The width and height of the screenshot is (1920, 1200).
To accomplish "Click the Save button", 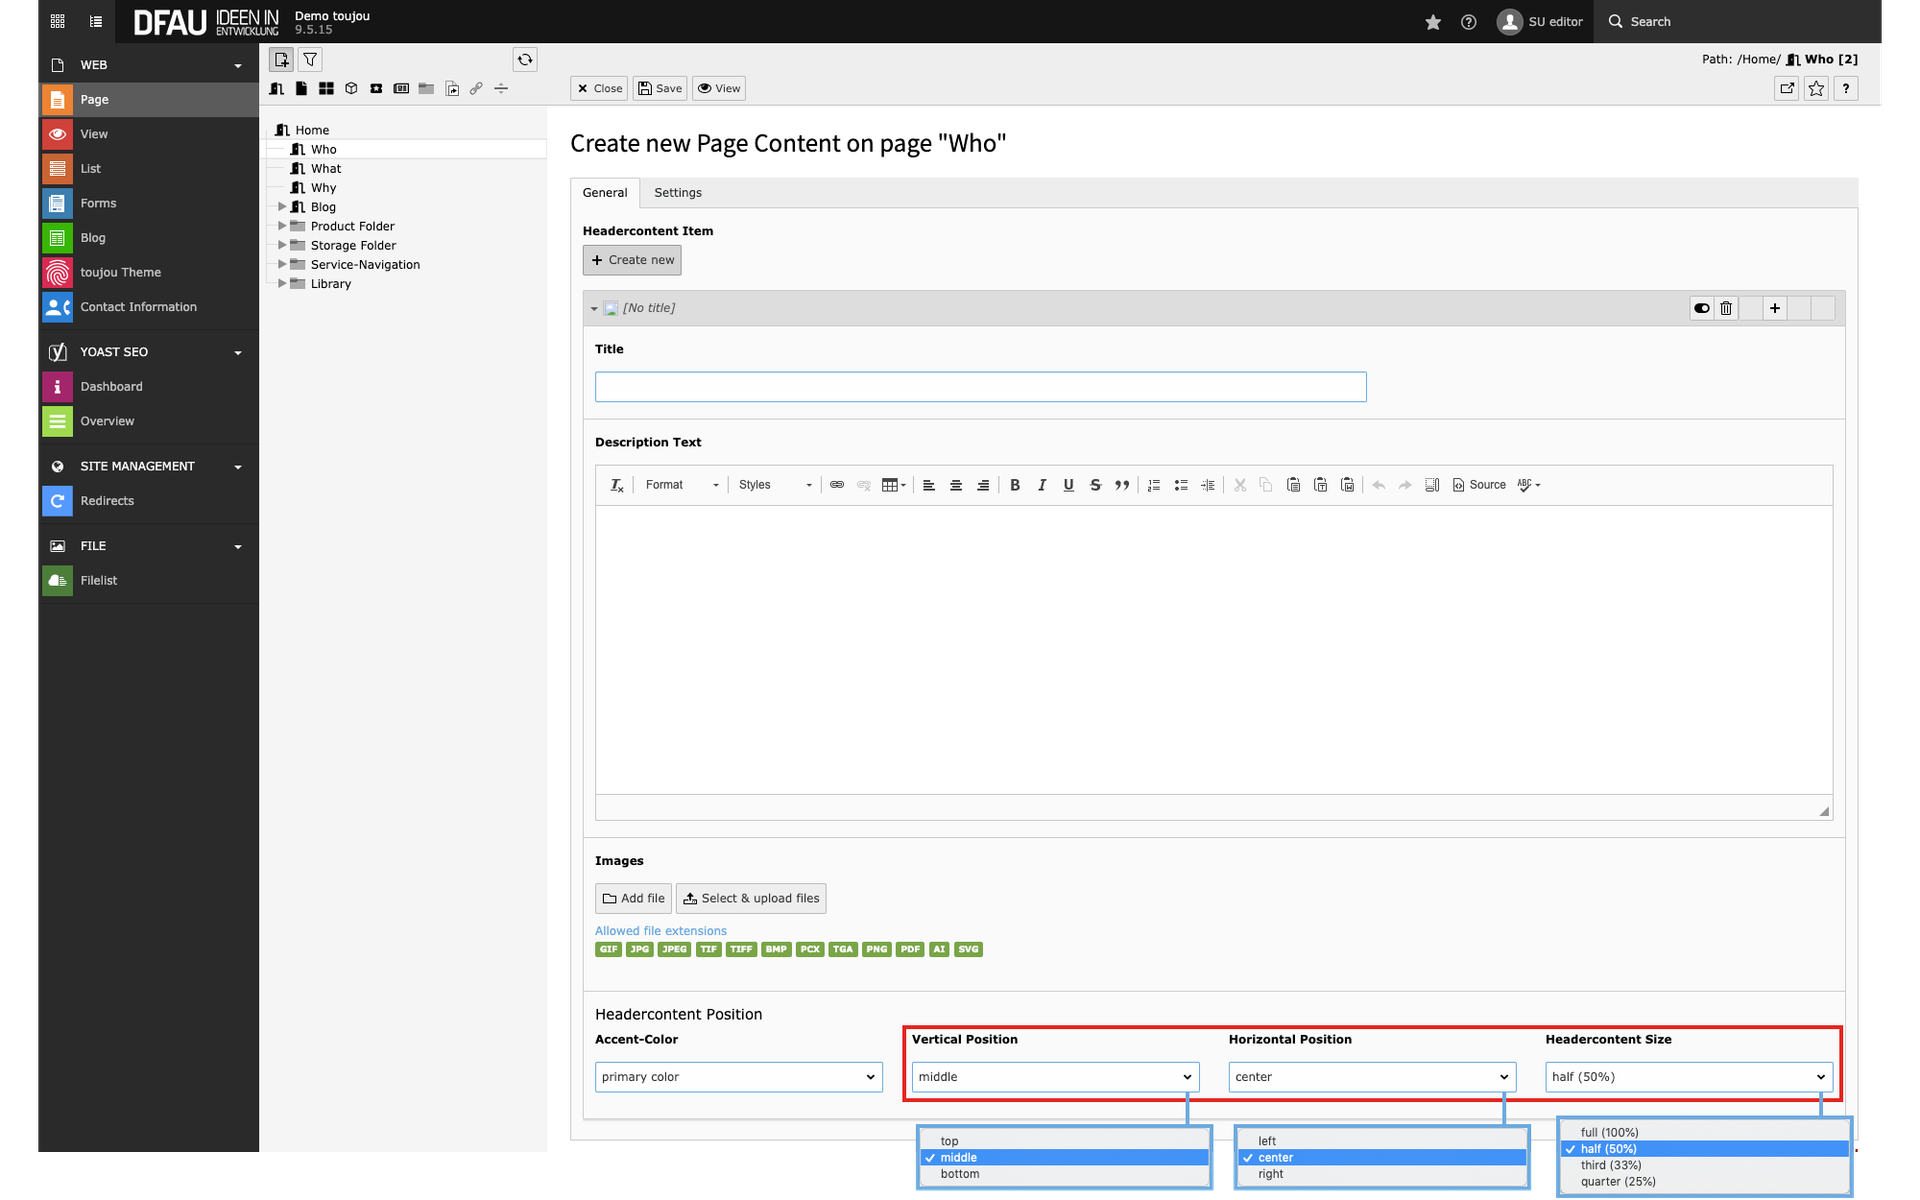I will click(660, 89).
